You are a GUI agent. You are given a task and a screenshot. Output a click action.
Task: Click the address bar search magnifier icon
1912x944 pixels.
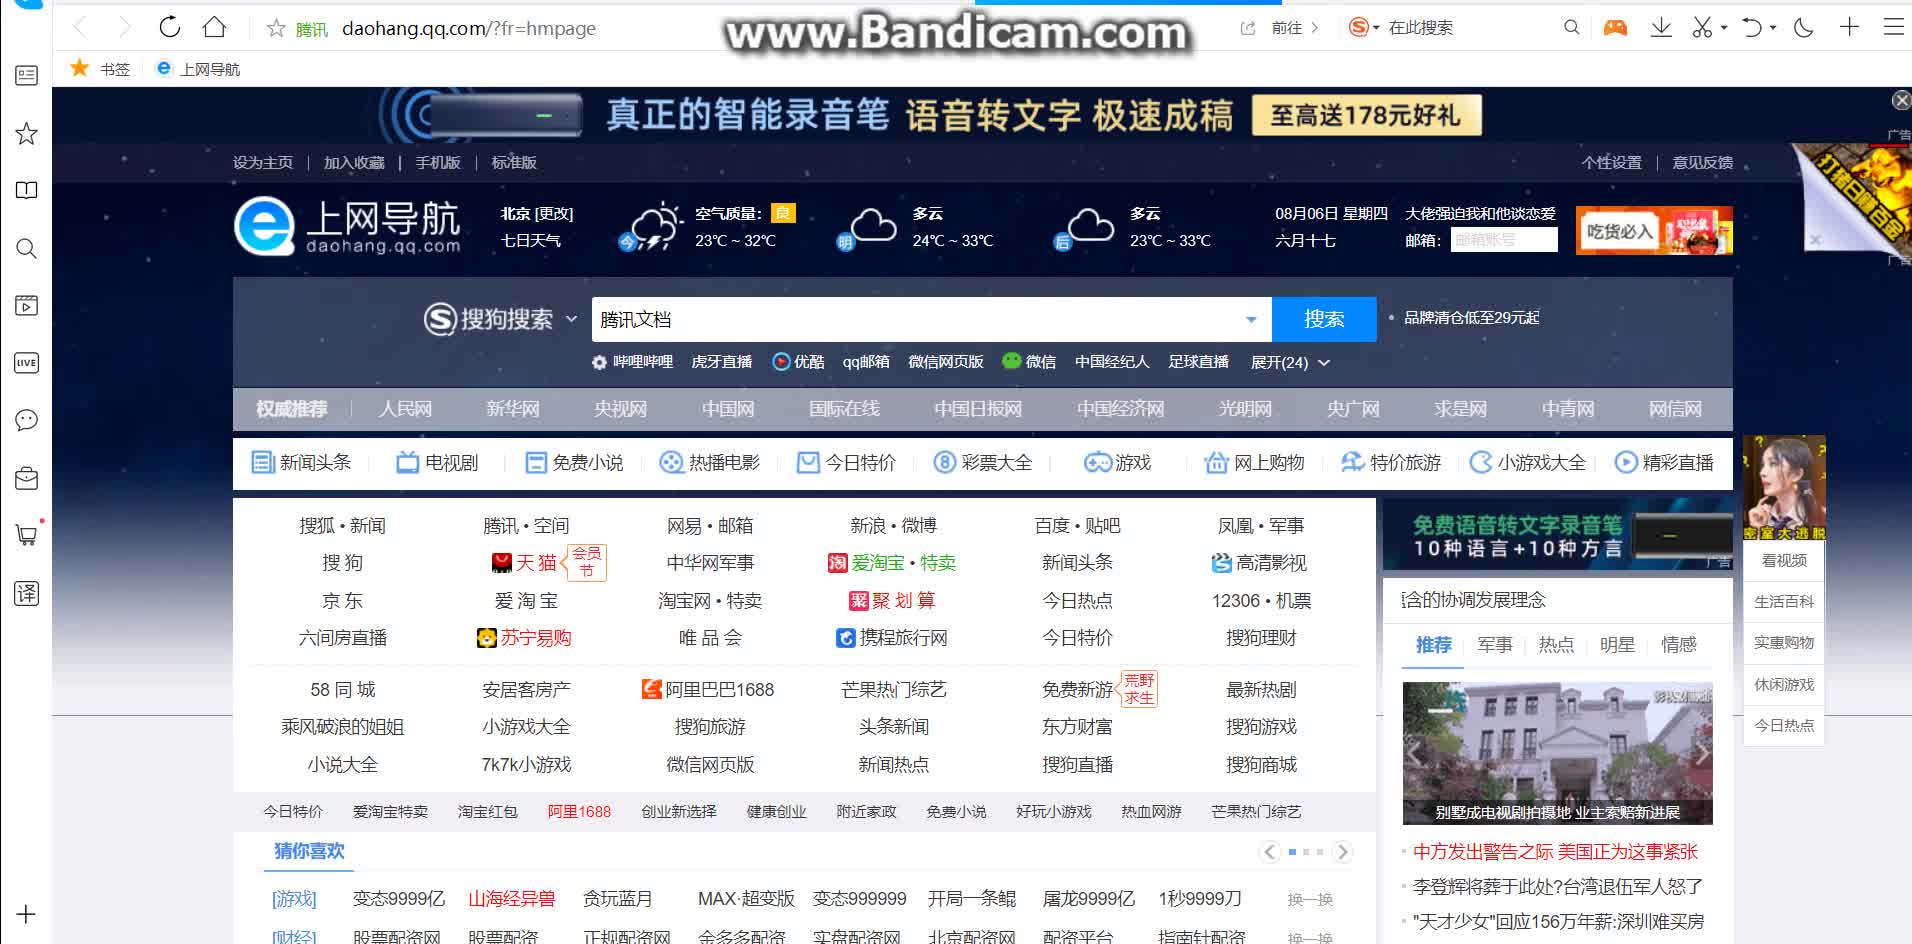click(x=1571, y=28)
